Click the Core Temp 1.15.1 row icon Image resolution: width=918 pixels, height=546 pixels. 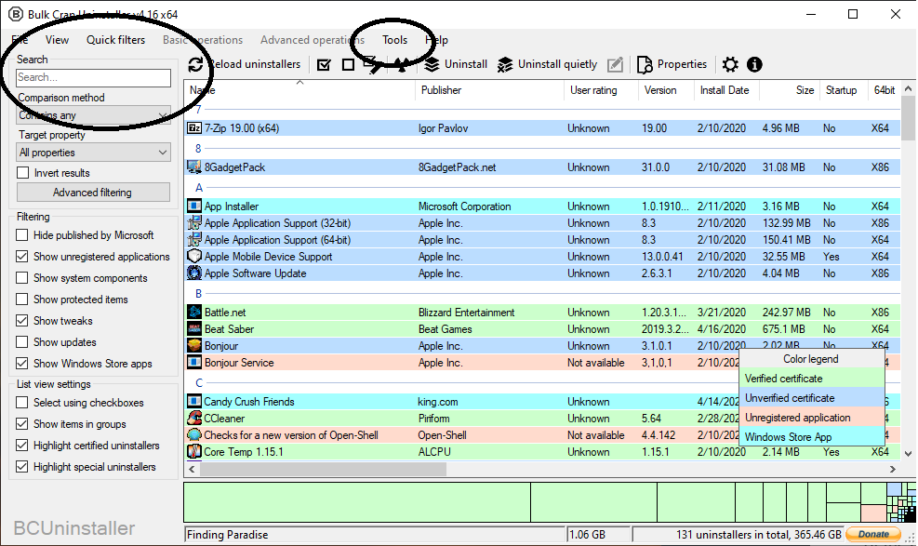click(194, 451)
